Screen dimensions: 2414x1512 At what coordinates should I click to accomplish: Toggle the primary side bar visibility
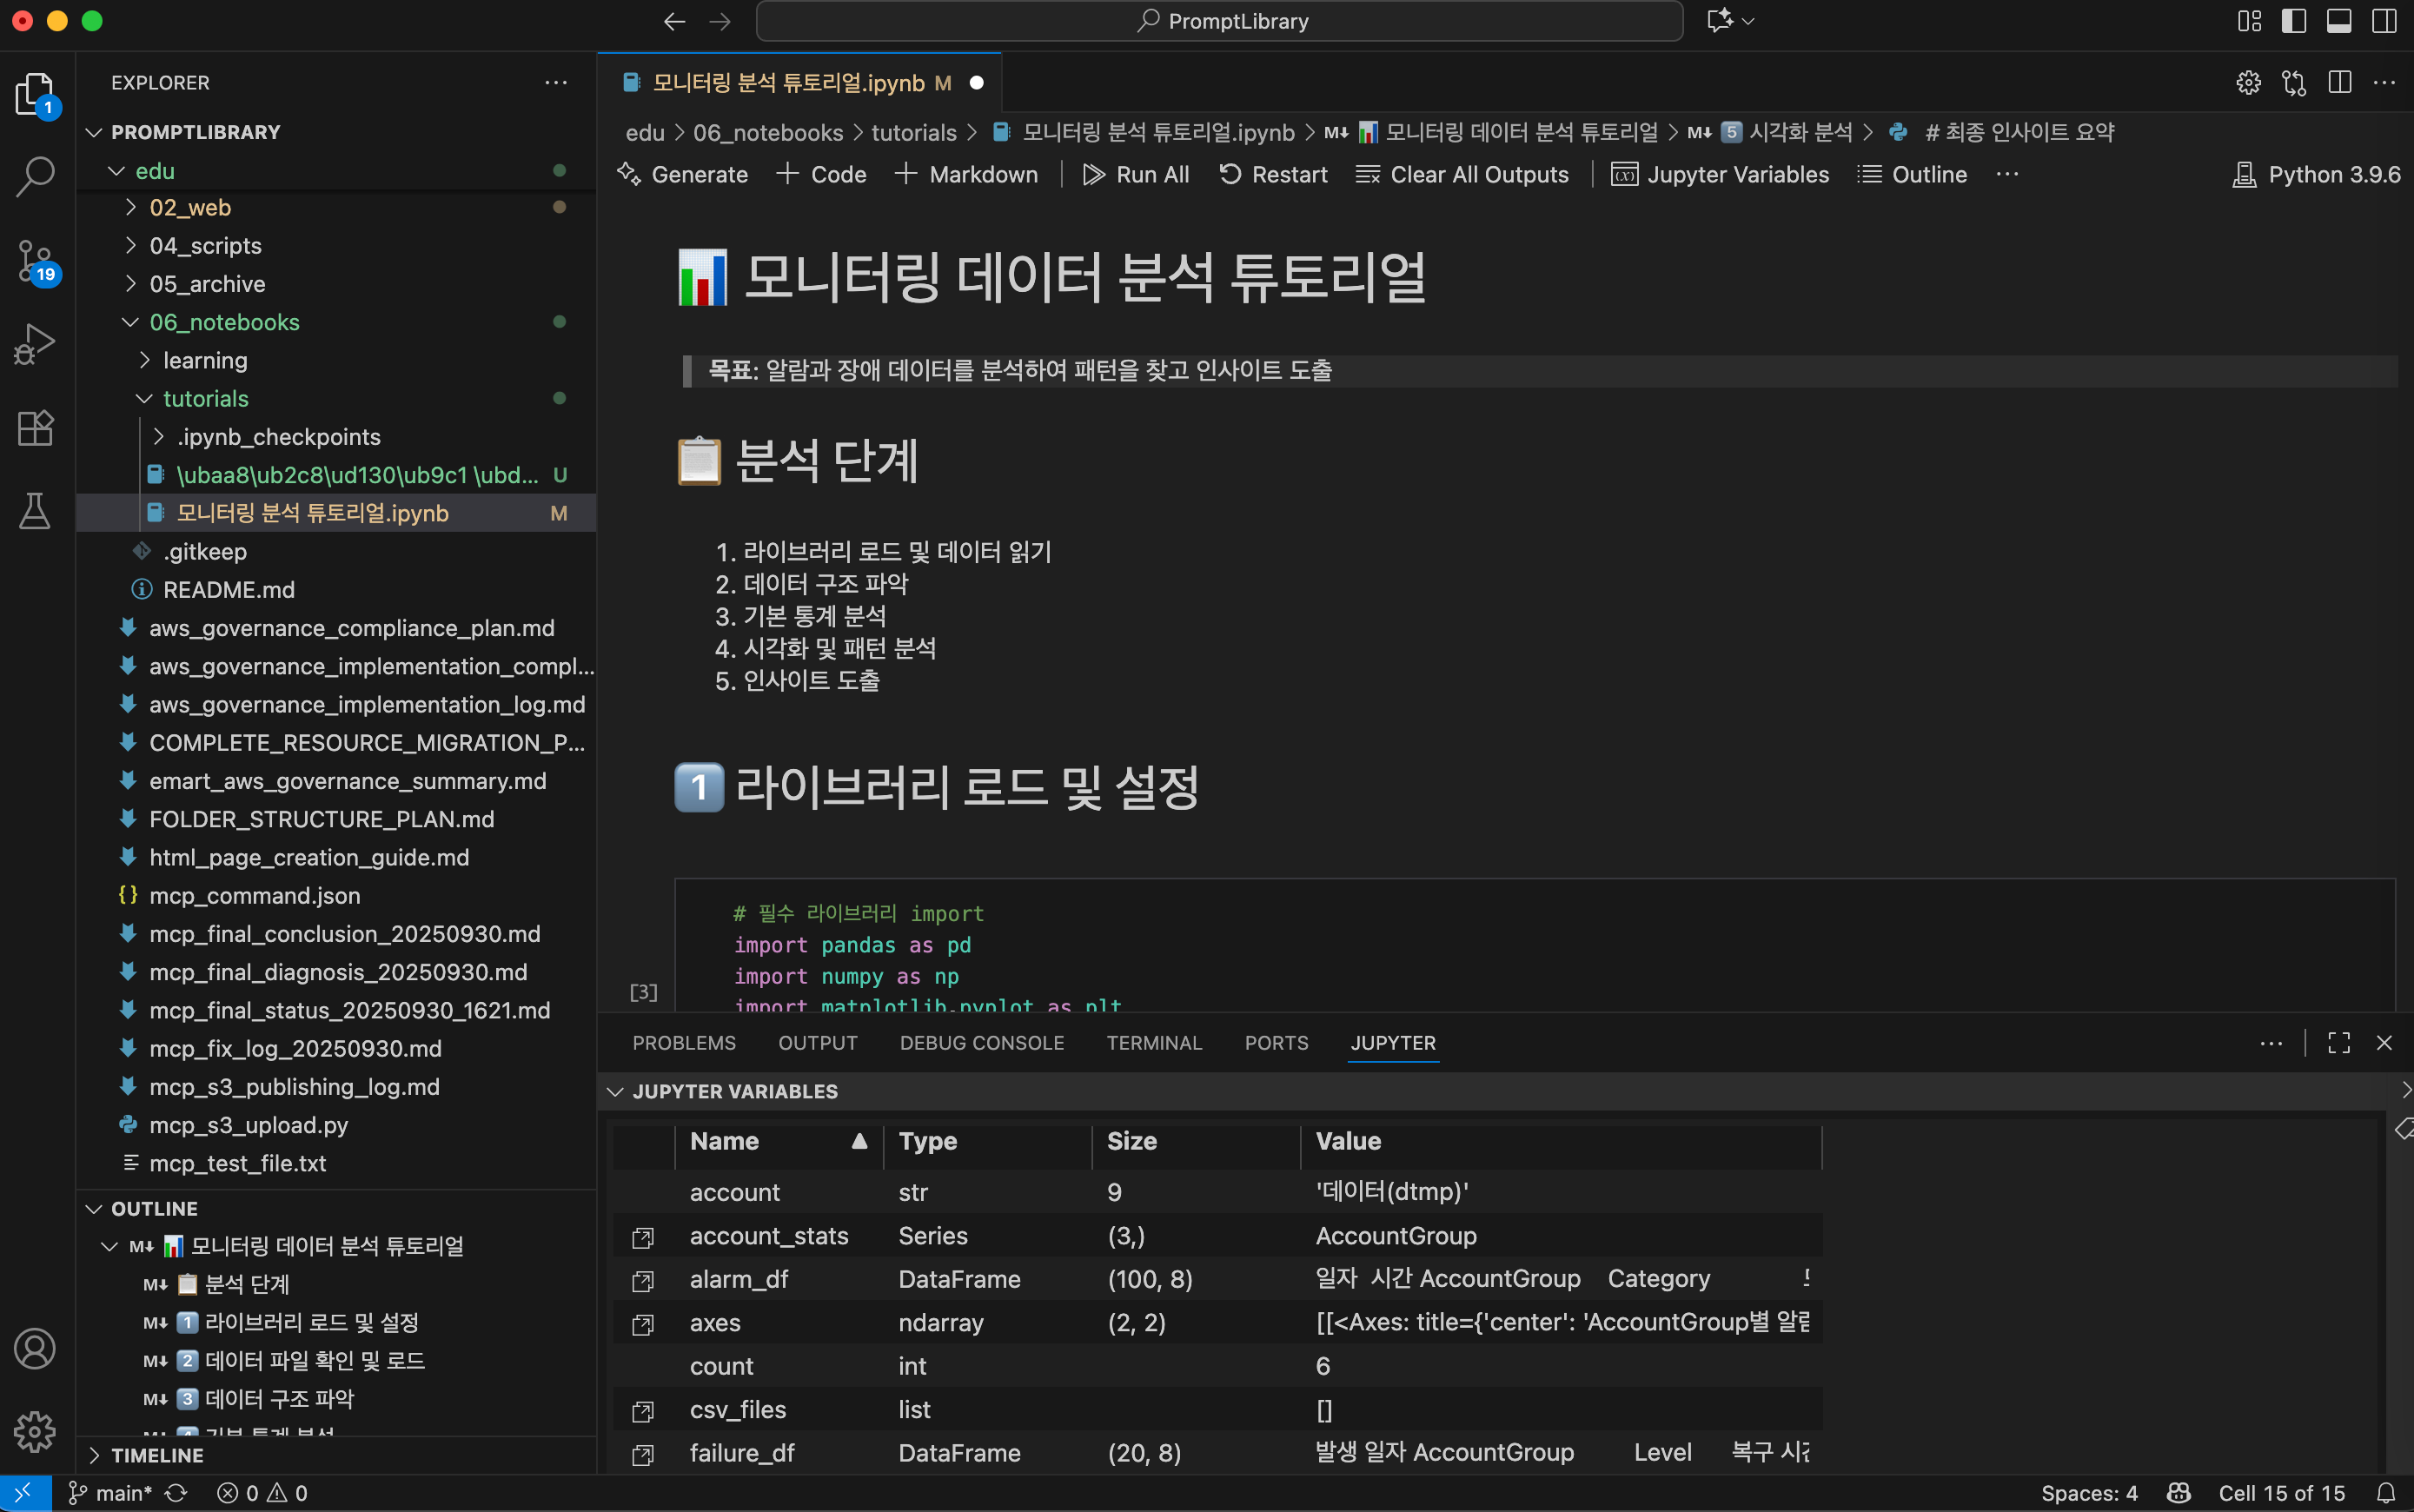coord(2294,21)
